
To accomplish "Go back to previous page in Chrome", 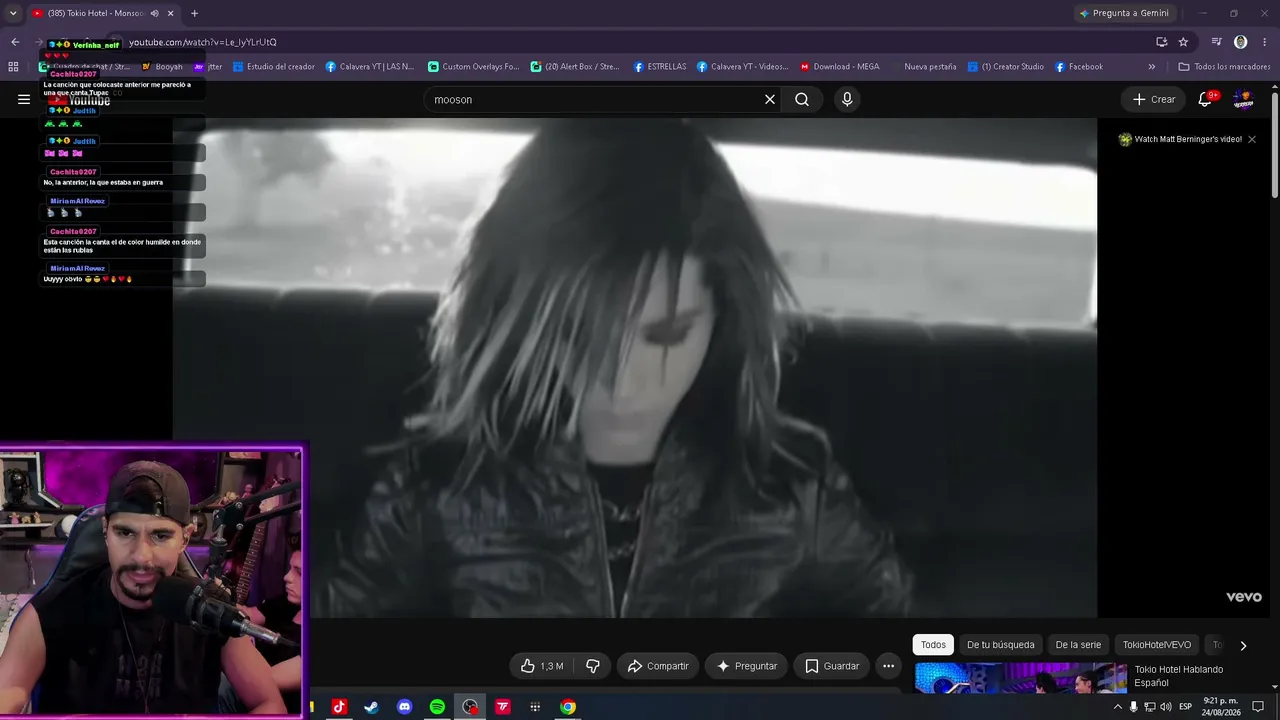I will tap(15, 42).
